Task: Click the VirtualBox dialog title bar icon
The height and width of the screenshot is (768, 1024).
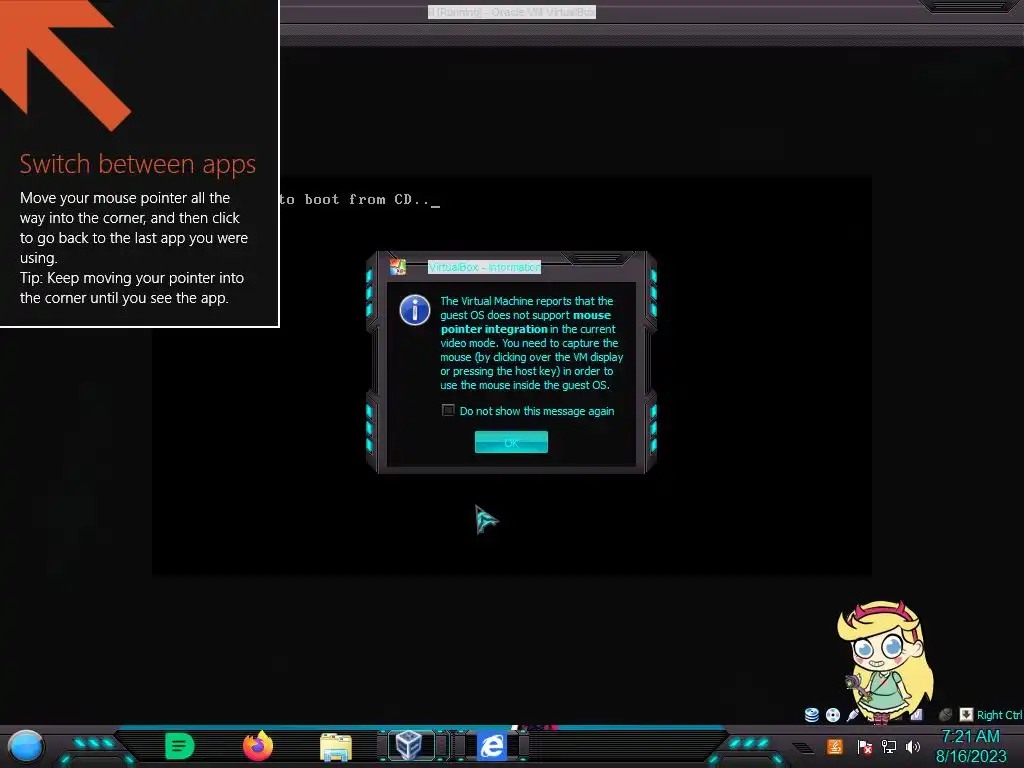Action: (398, 266)
